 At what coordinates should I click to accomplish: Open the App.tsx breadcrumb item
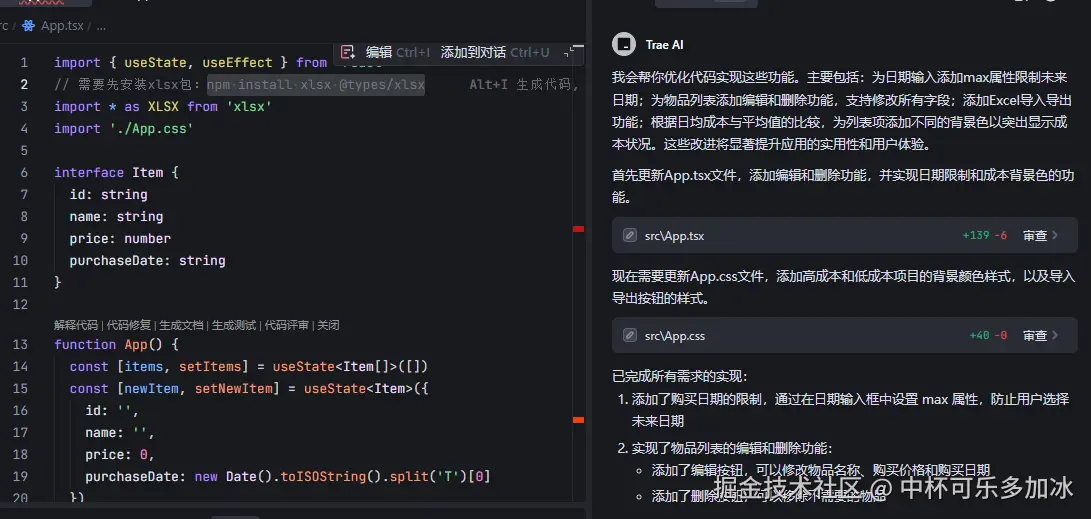click(x=62, y=26)
